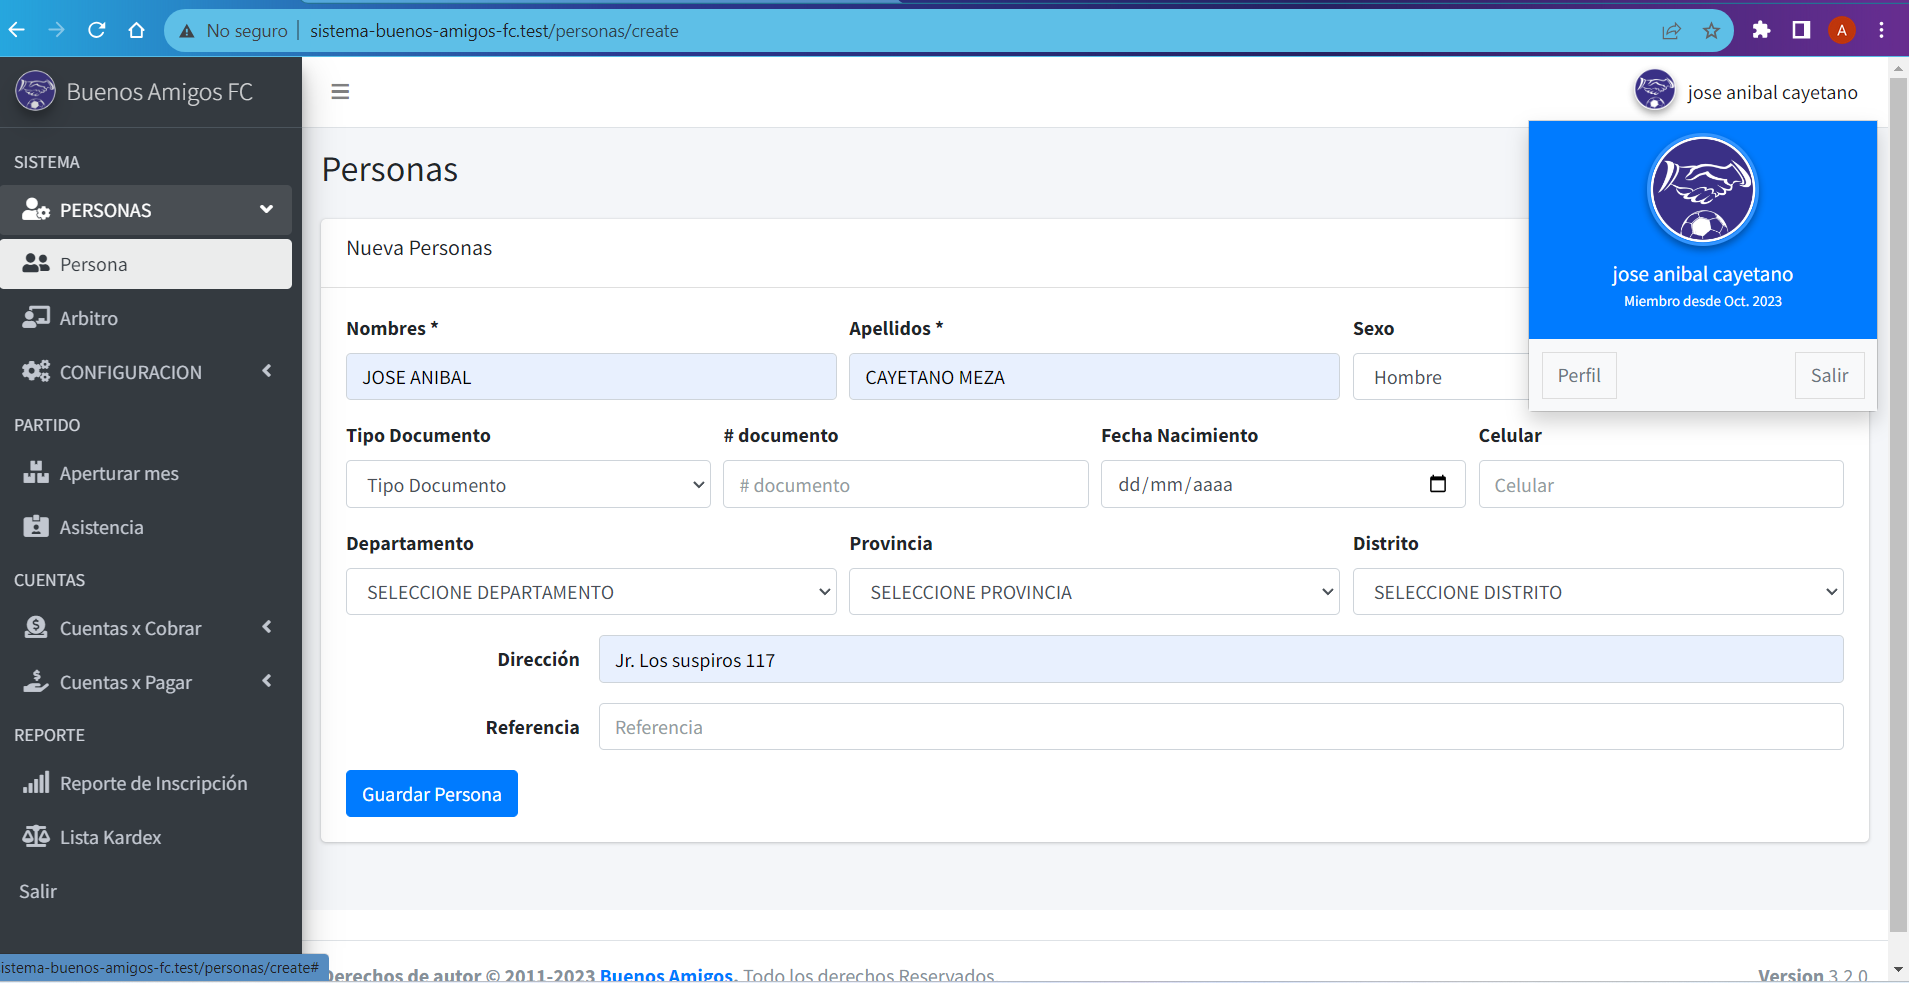Click the hamburger sidebar toggle icon

(340, 92)
